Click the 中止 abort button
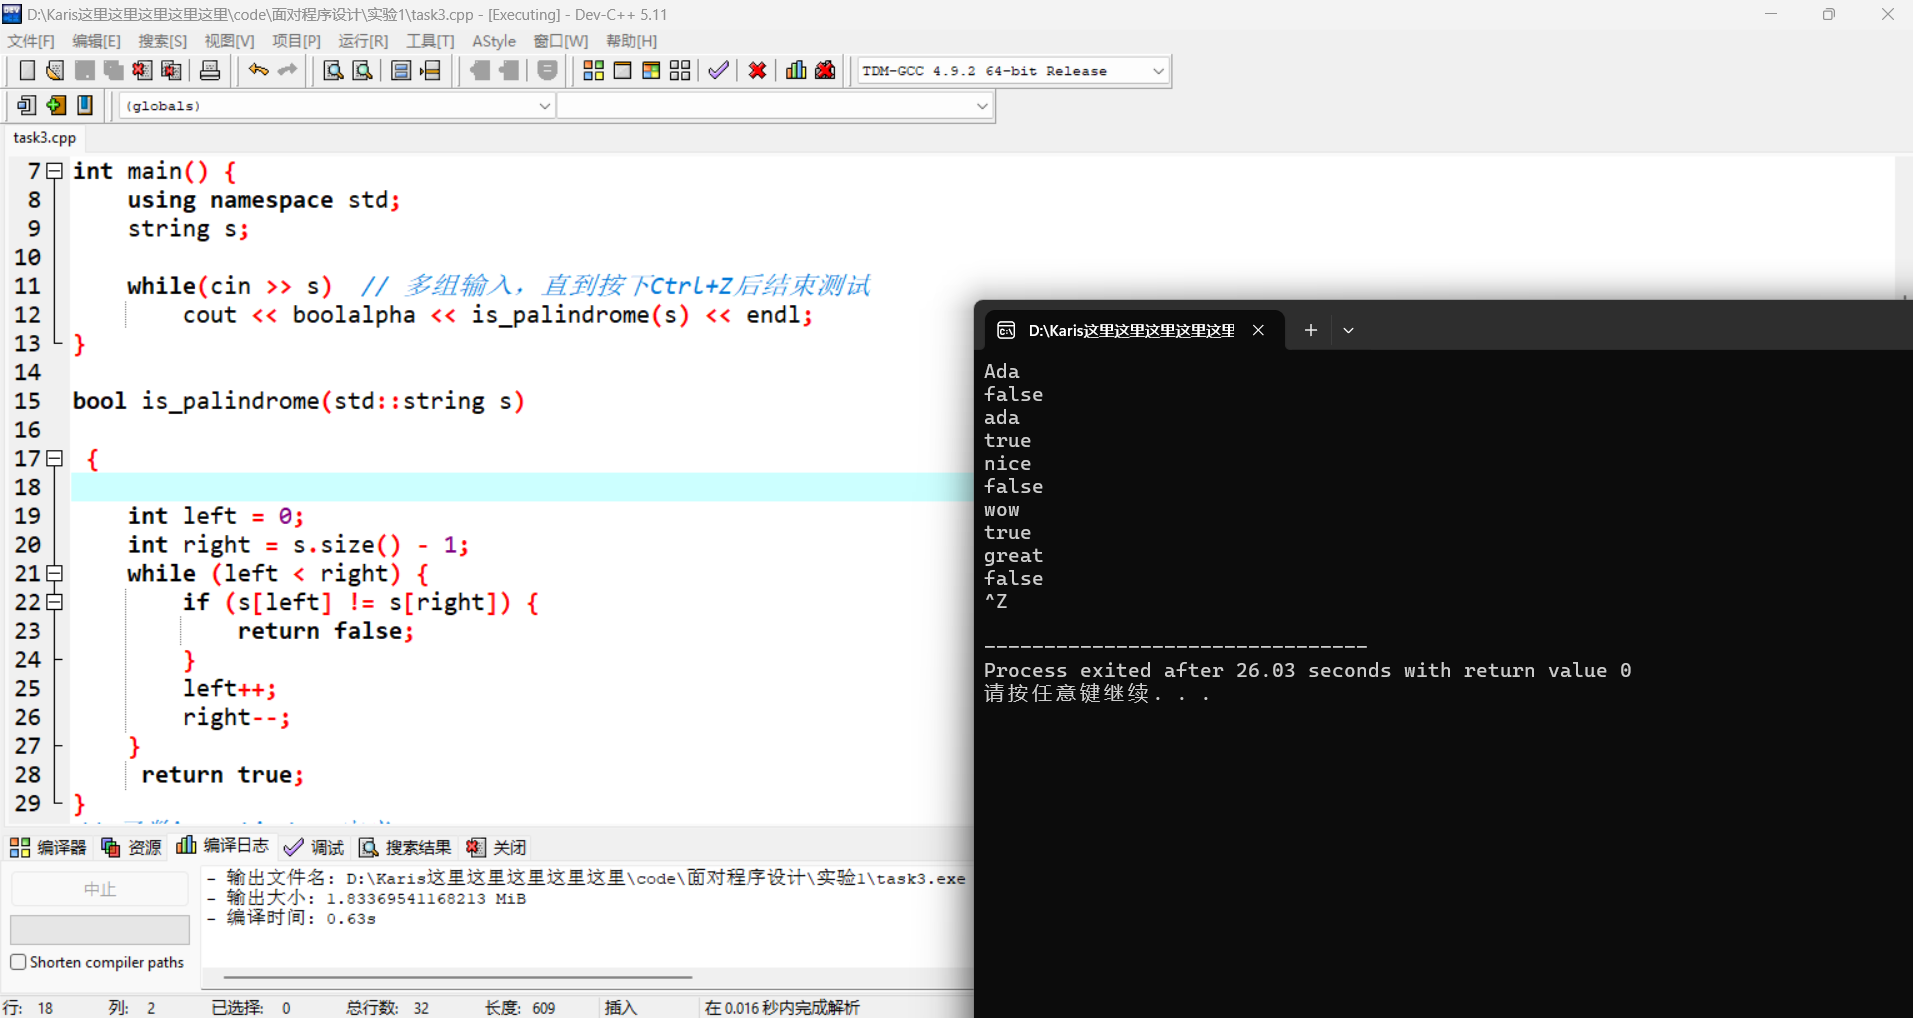Screen dimensions: 1913x1018 (x=100, y=889)
